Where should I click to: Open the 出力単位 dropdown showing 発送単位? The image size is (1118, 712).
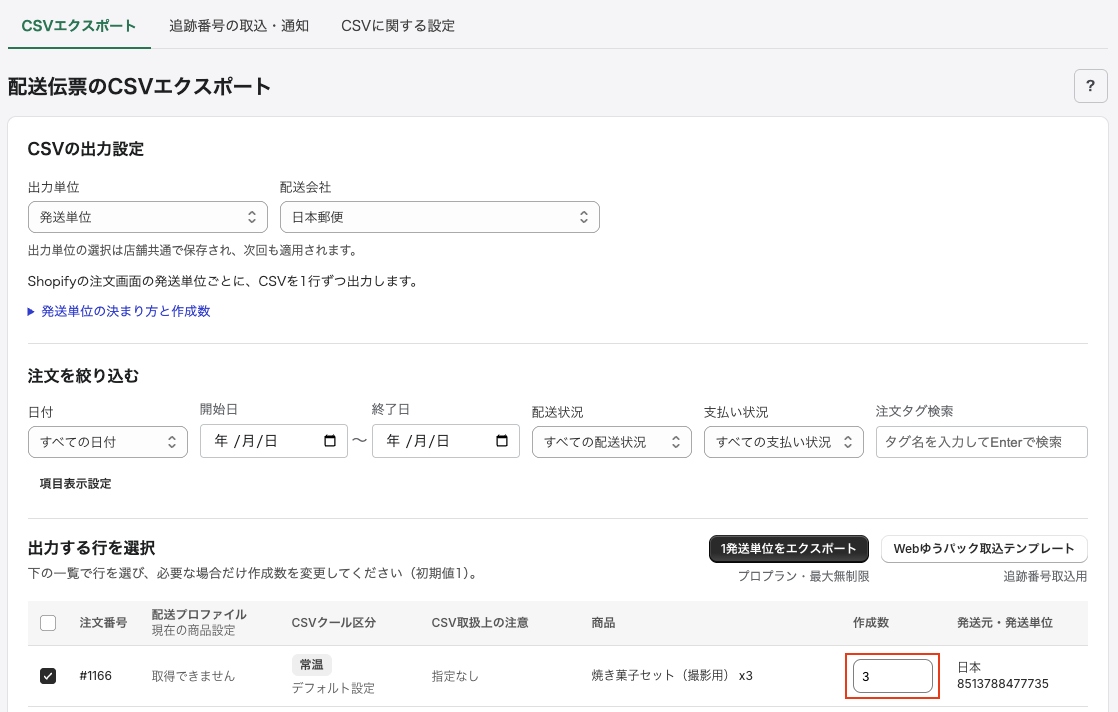click(x=148, y=217)
